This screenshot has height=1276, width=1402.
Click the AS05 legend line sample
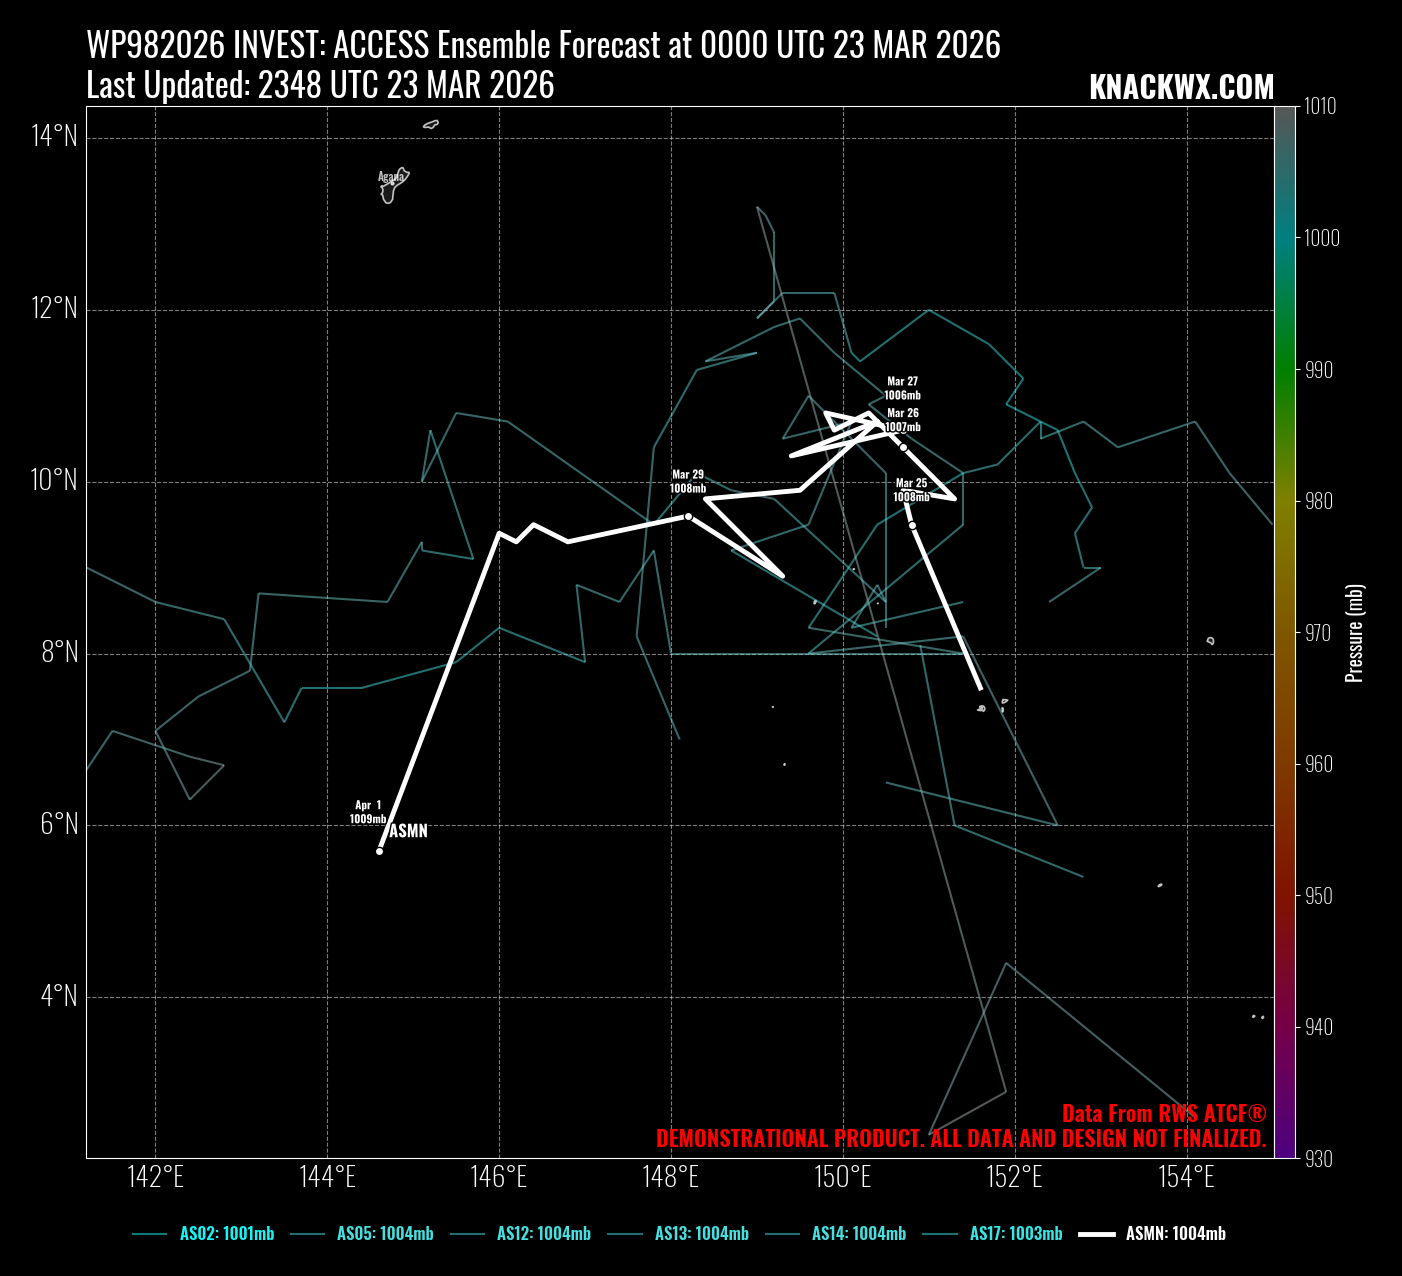click(307, 1234)
